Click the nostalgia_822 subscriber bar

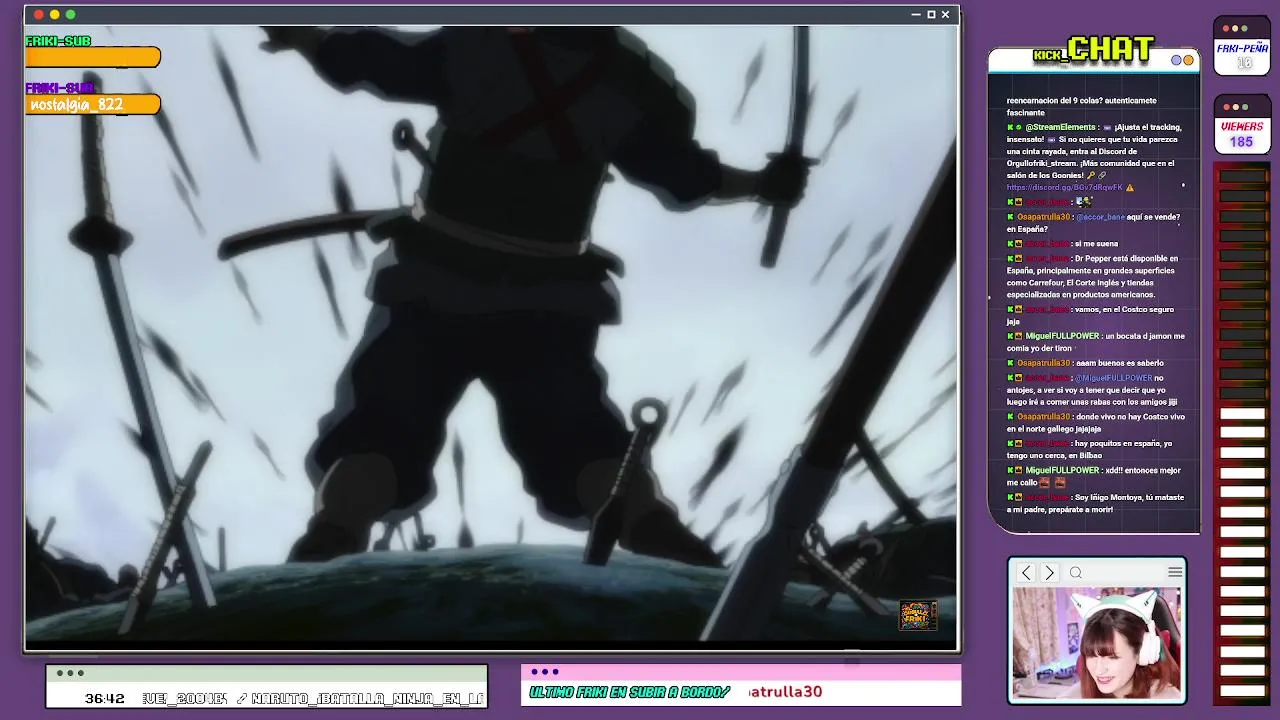click(92, 104)
